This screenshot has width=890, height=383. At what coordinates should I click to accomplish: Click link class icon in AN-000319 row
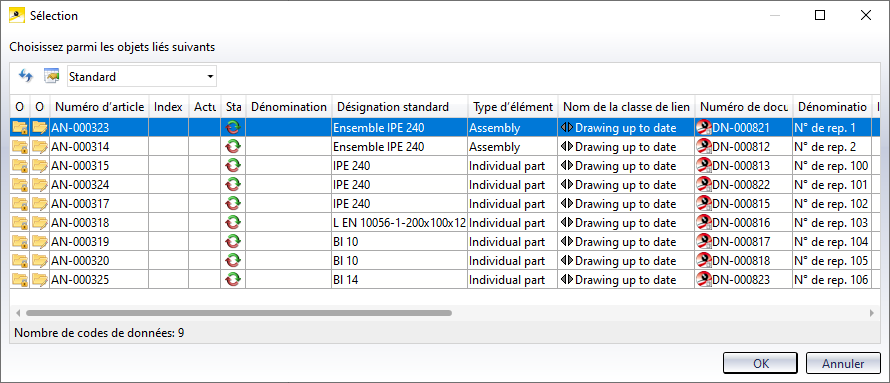tap(567, 242)
